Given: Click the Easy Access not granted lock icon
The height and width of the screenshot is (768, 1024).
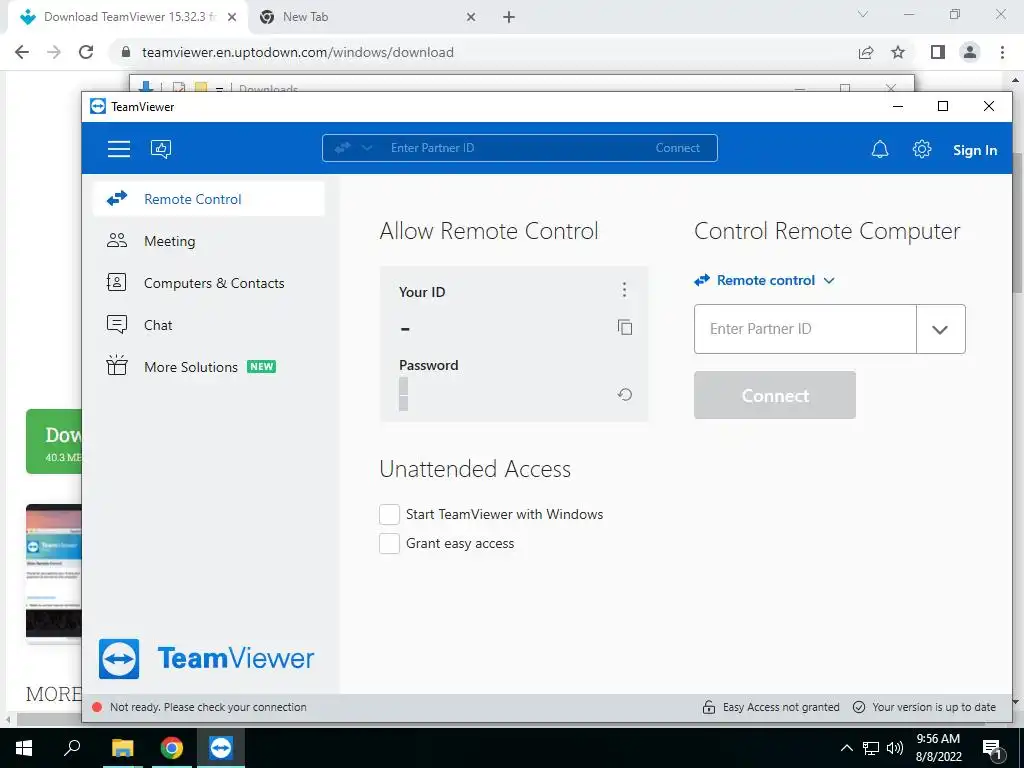Looking at the screenshot, I should coord(709,707).
